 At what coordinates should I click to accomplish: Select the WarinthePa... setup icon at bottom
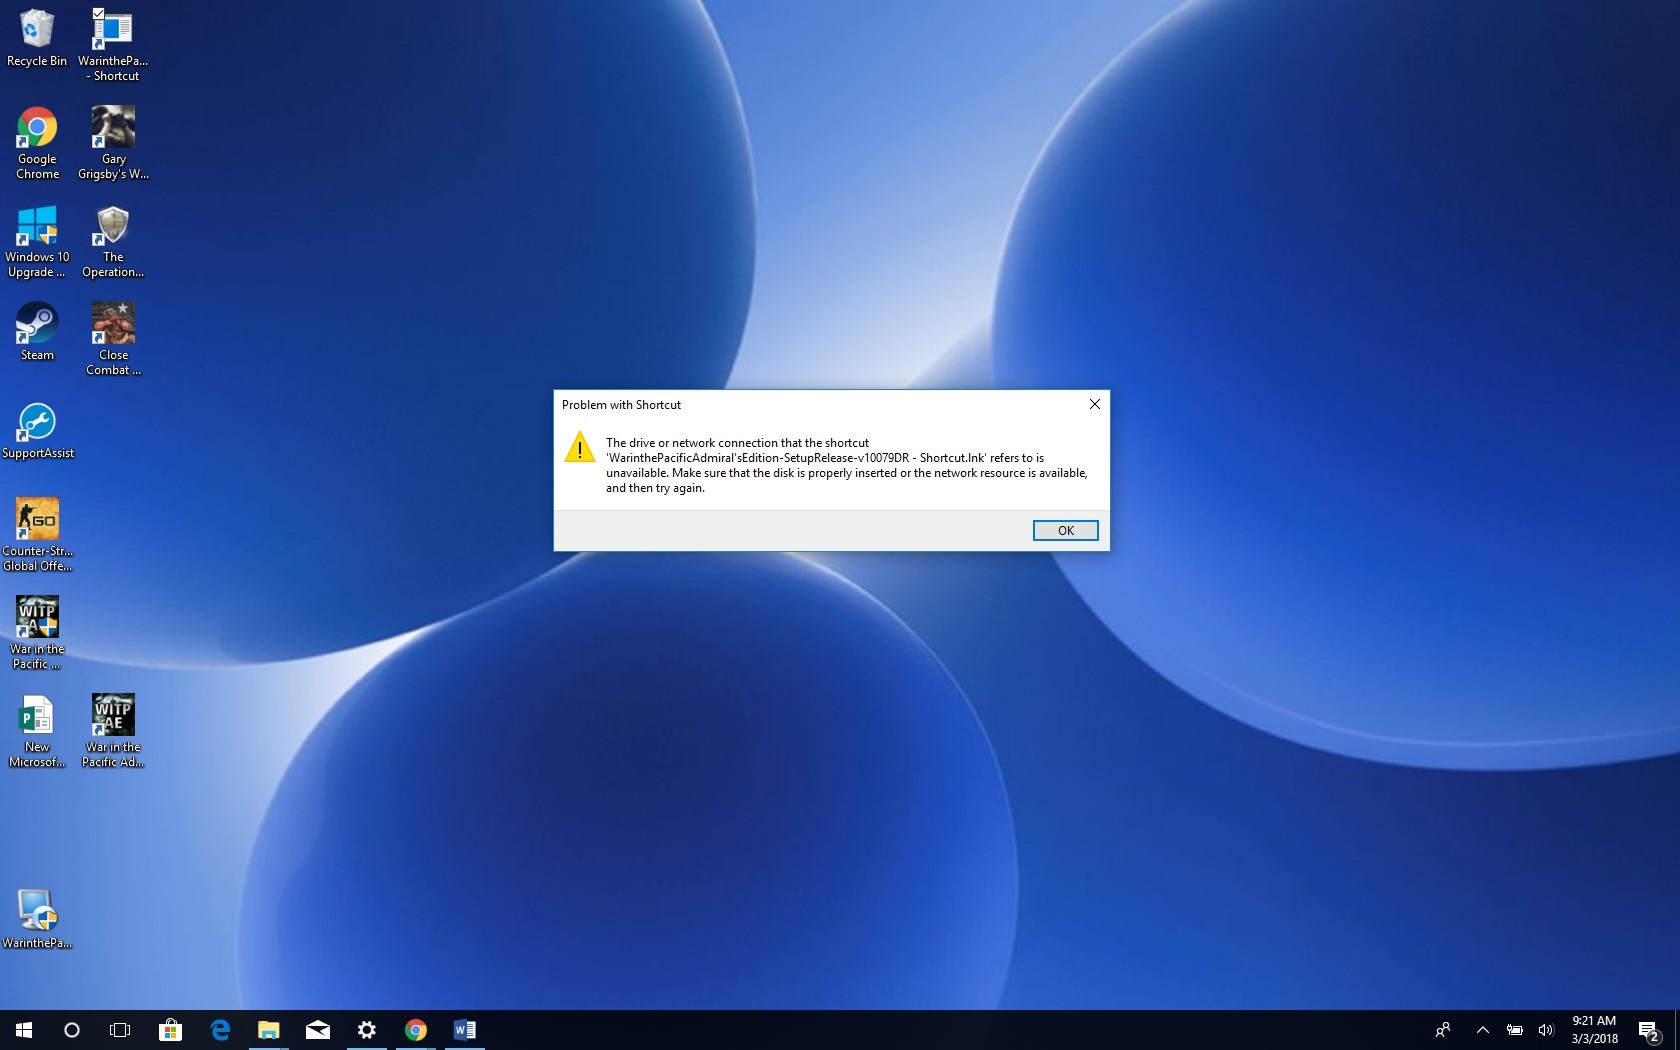[37, 919]
